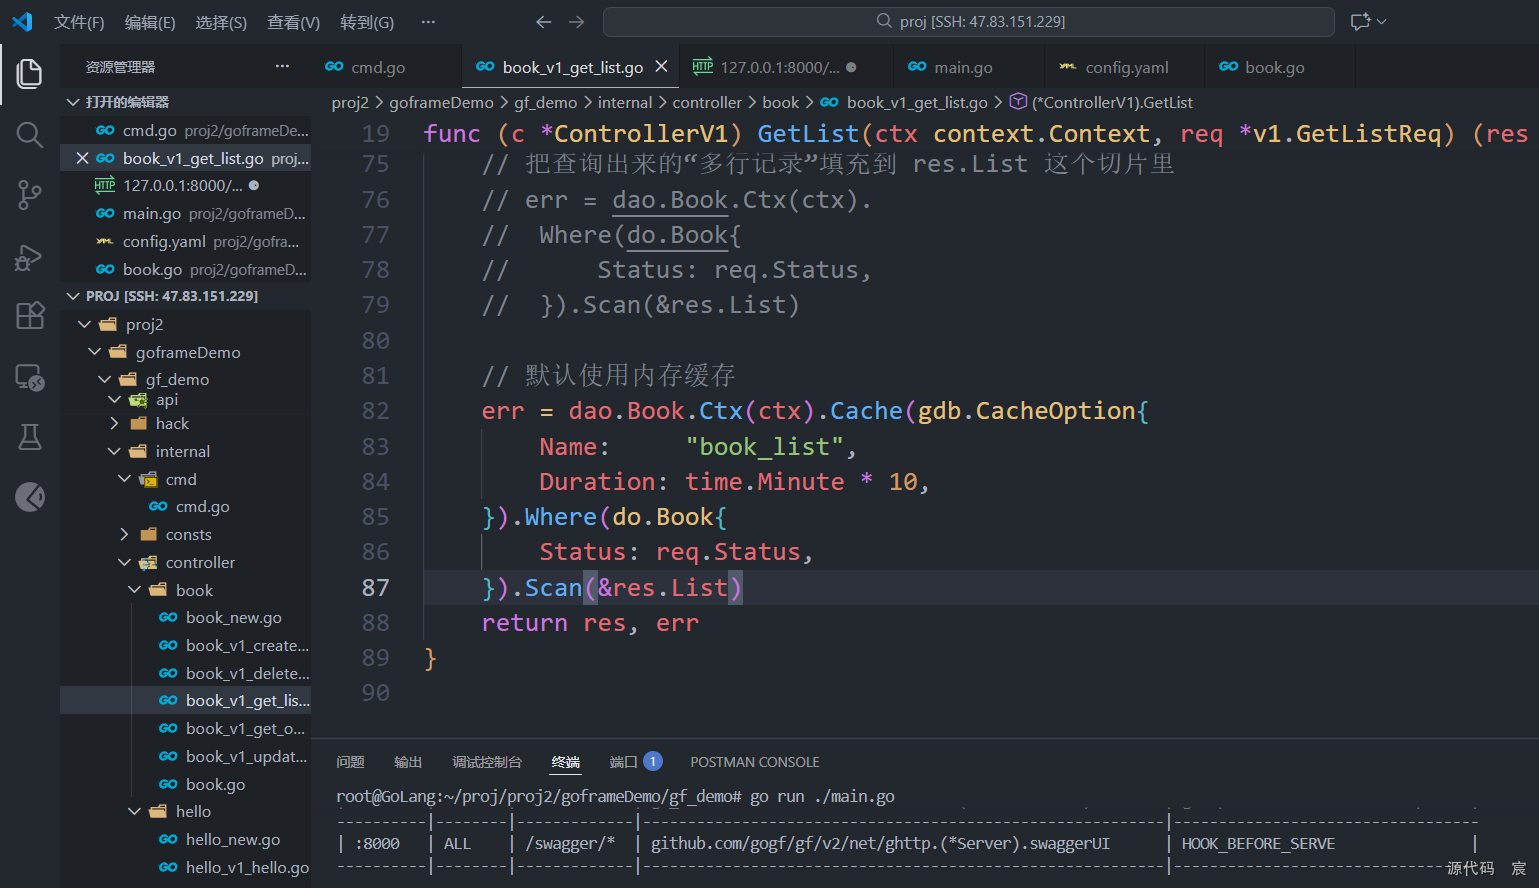Collapse the proj2 folder

coord(186,324)
